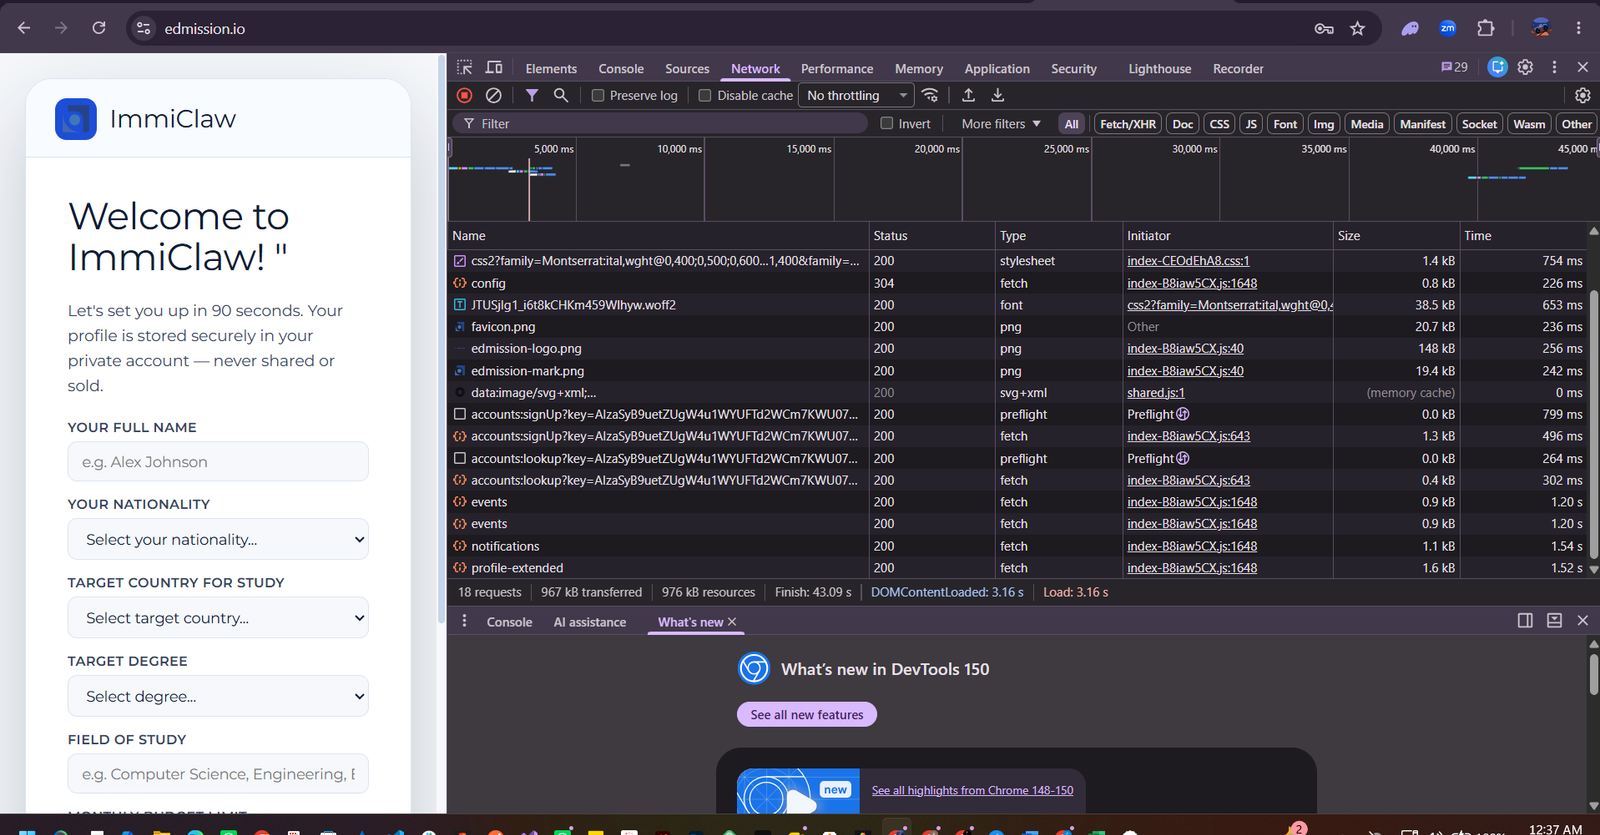The height and width of the screenshot is (835, 1600).
Task: Click the network Filter text field
Action: tap(660, 123)
